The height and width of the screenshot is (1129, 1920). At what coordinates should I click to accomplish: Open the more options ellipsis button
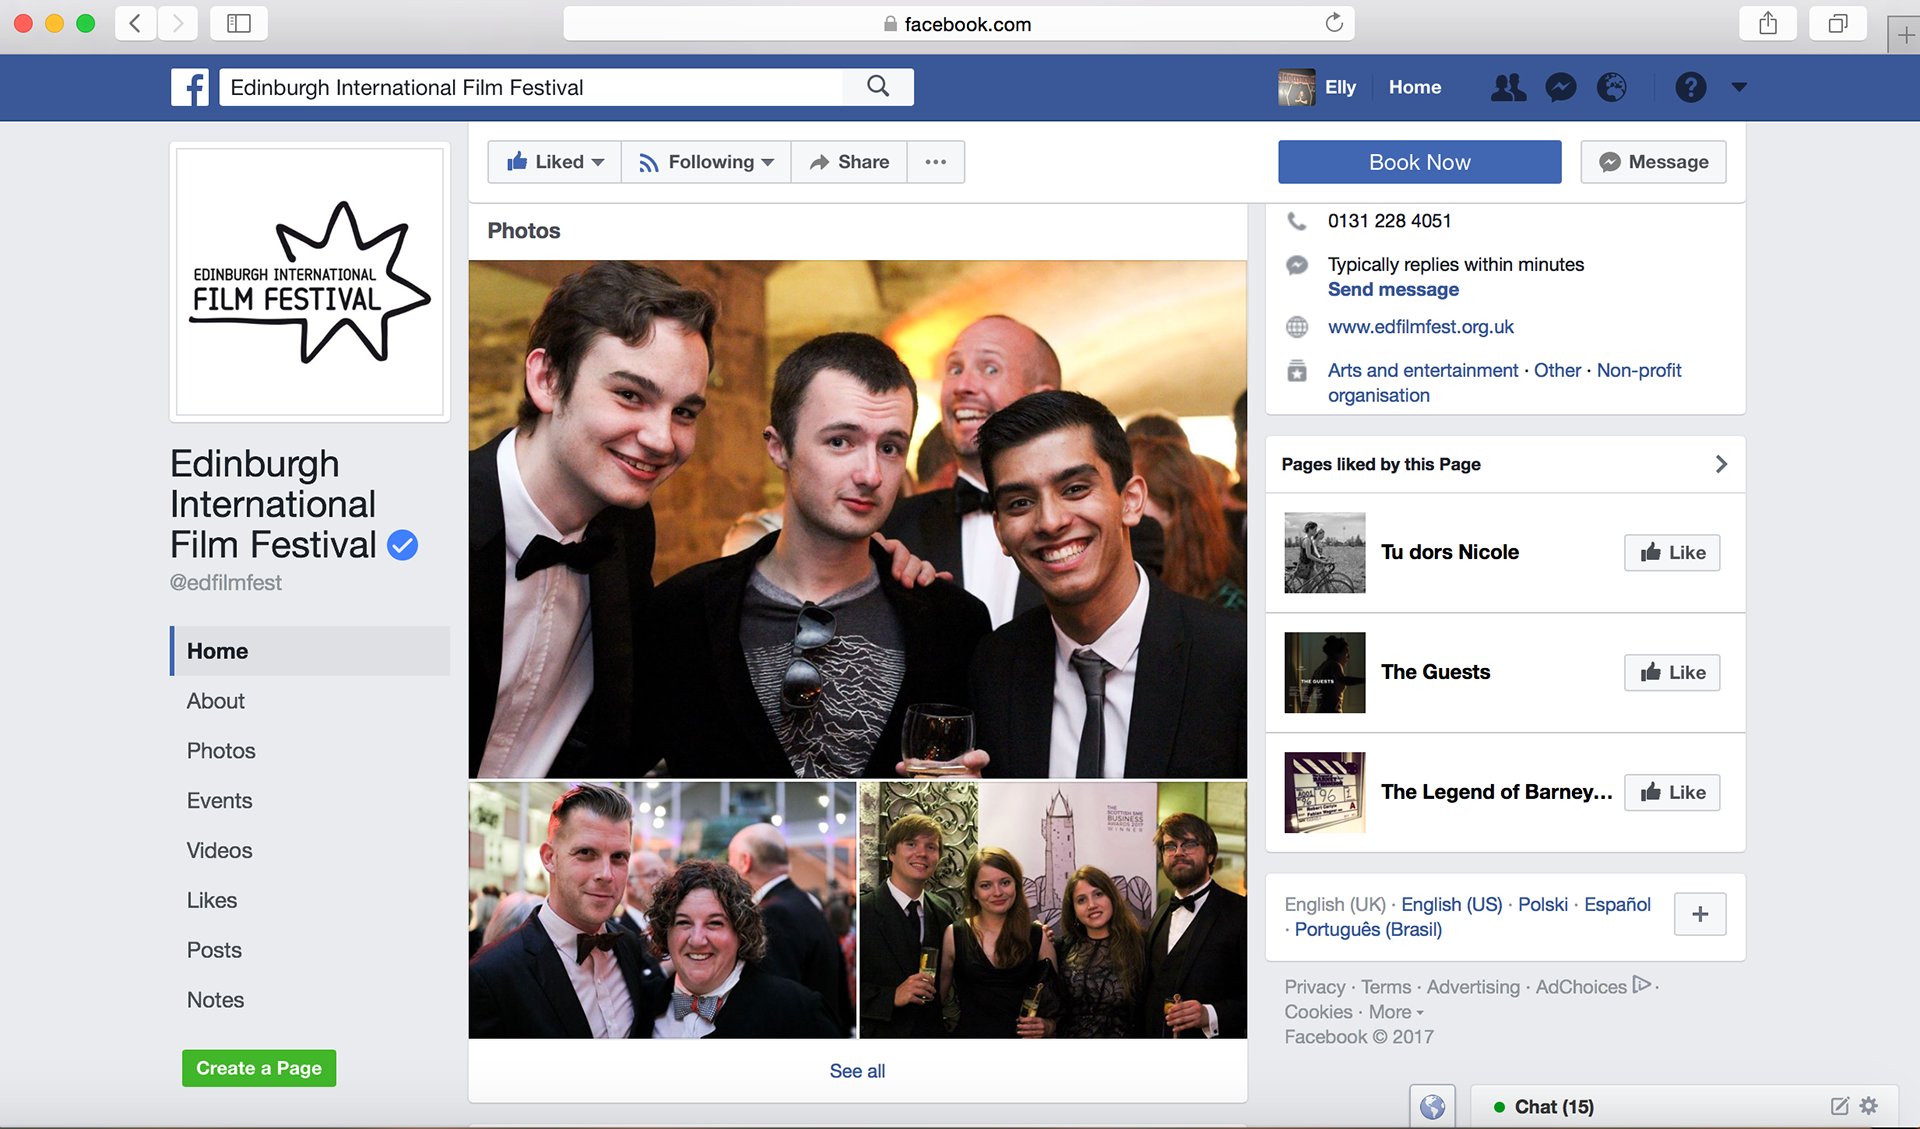coord(936,162)
